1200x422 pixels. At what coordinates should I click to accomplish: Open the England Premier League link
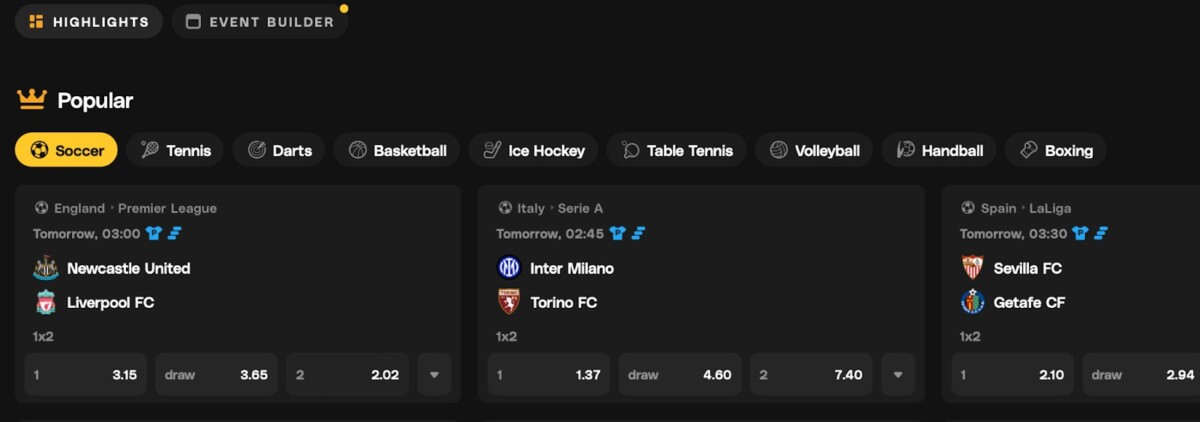135,208
